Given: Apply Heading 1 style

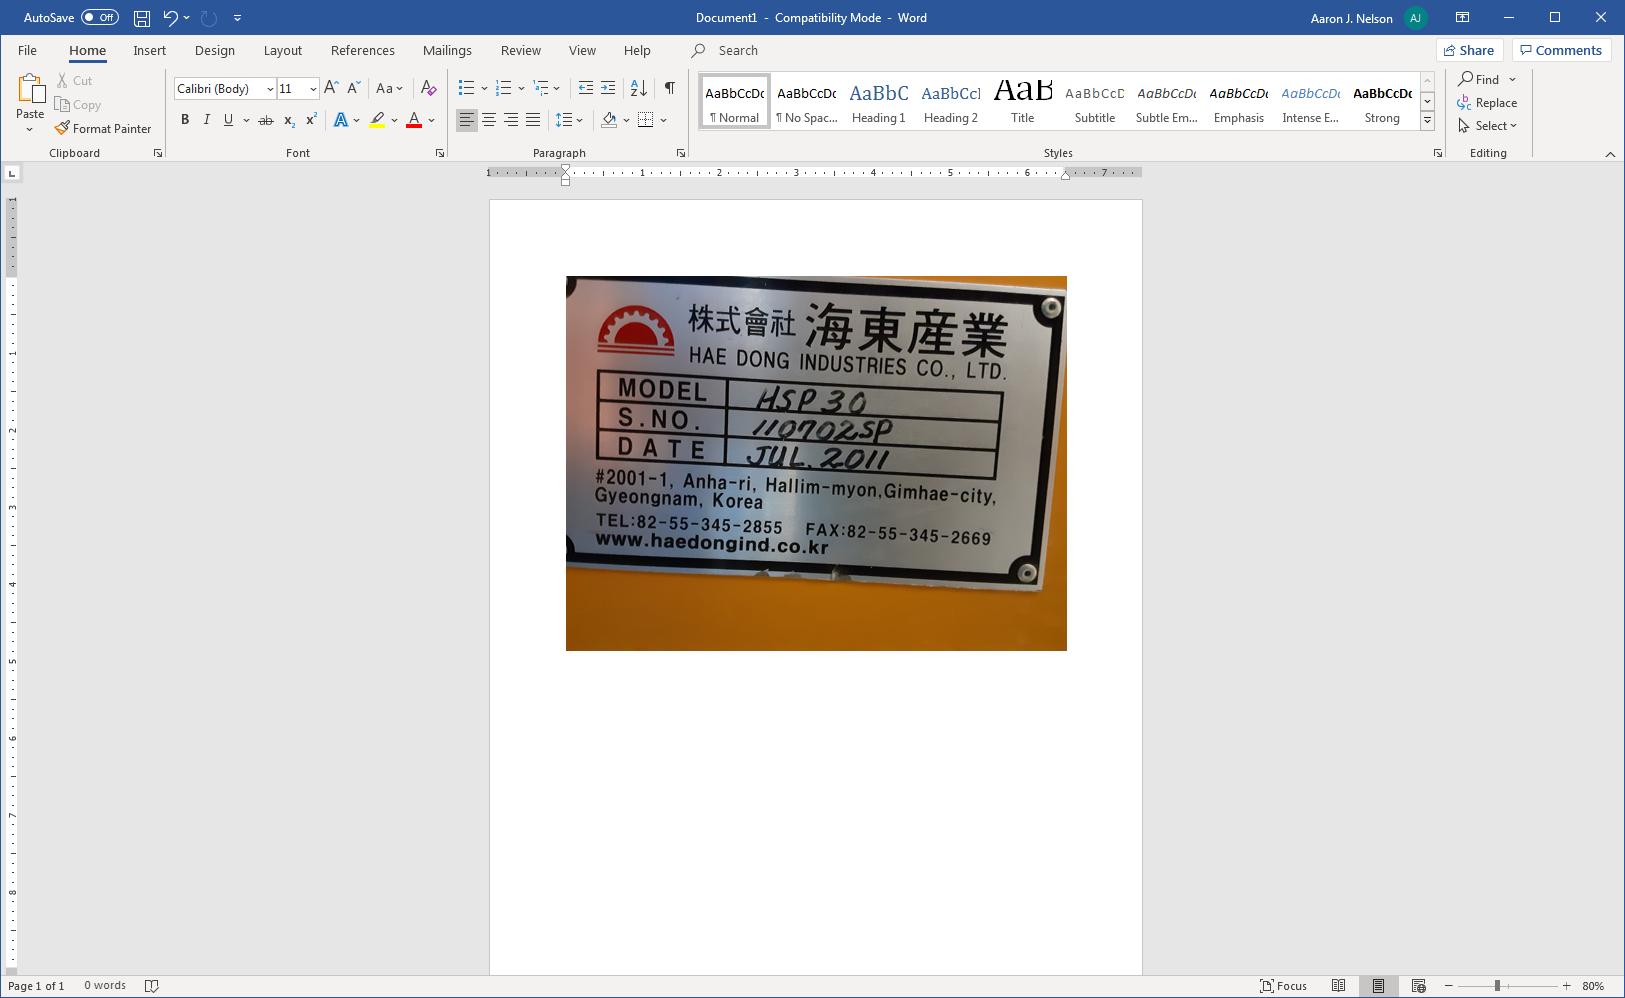Looking at the screenshot, I should pos(879,101).
